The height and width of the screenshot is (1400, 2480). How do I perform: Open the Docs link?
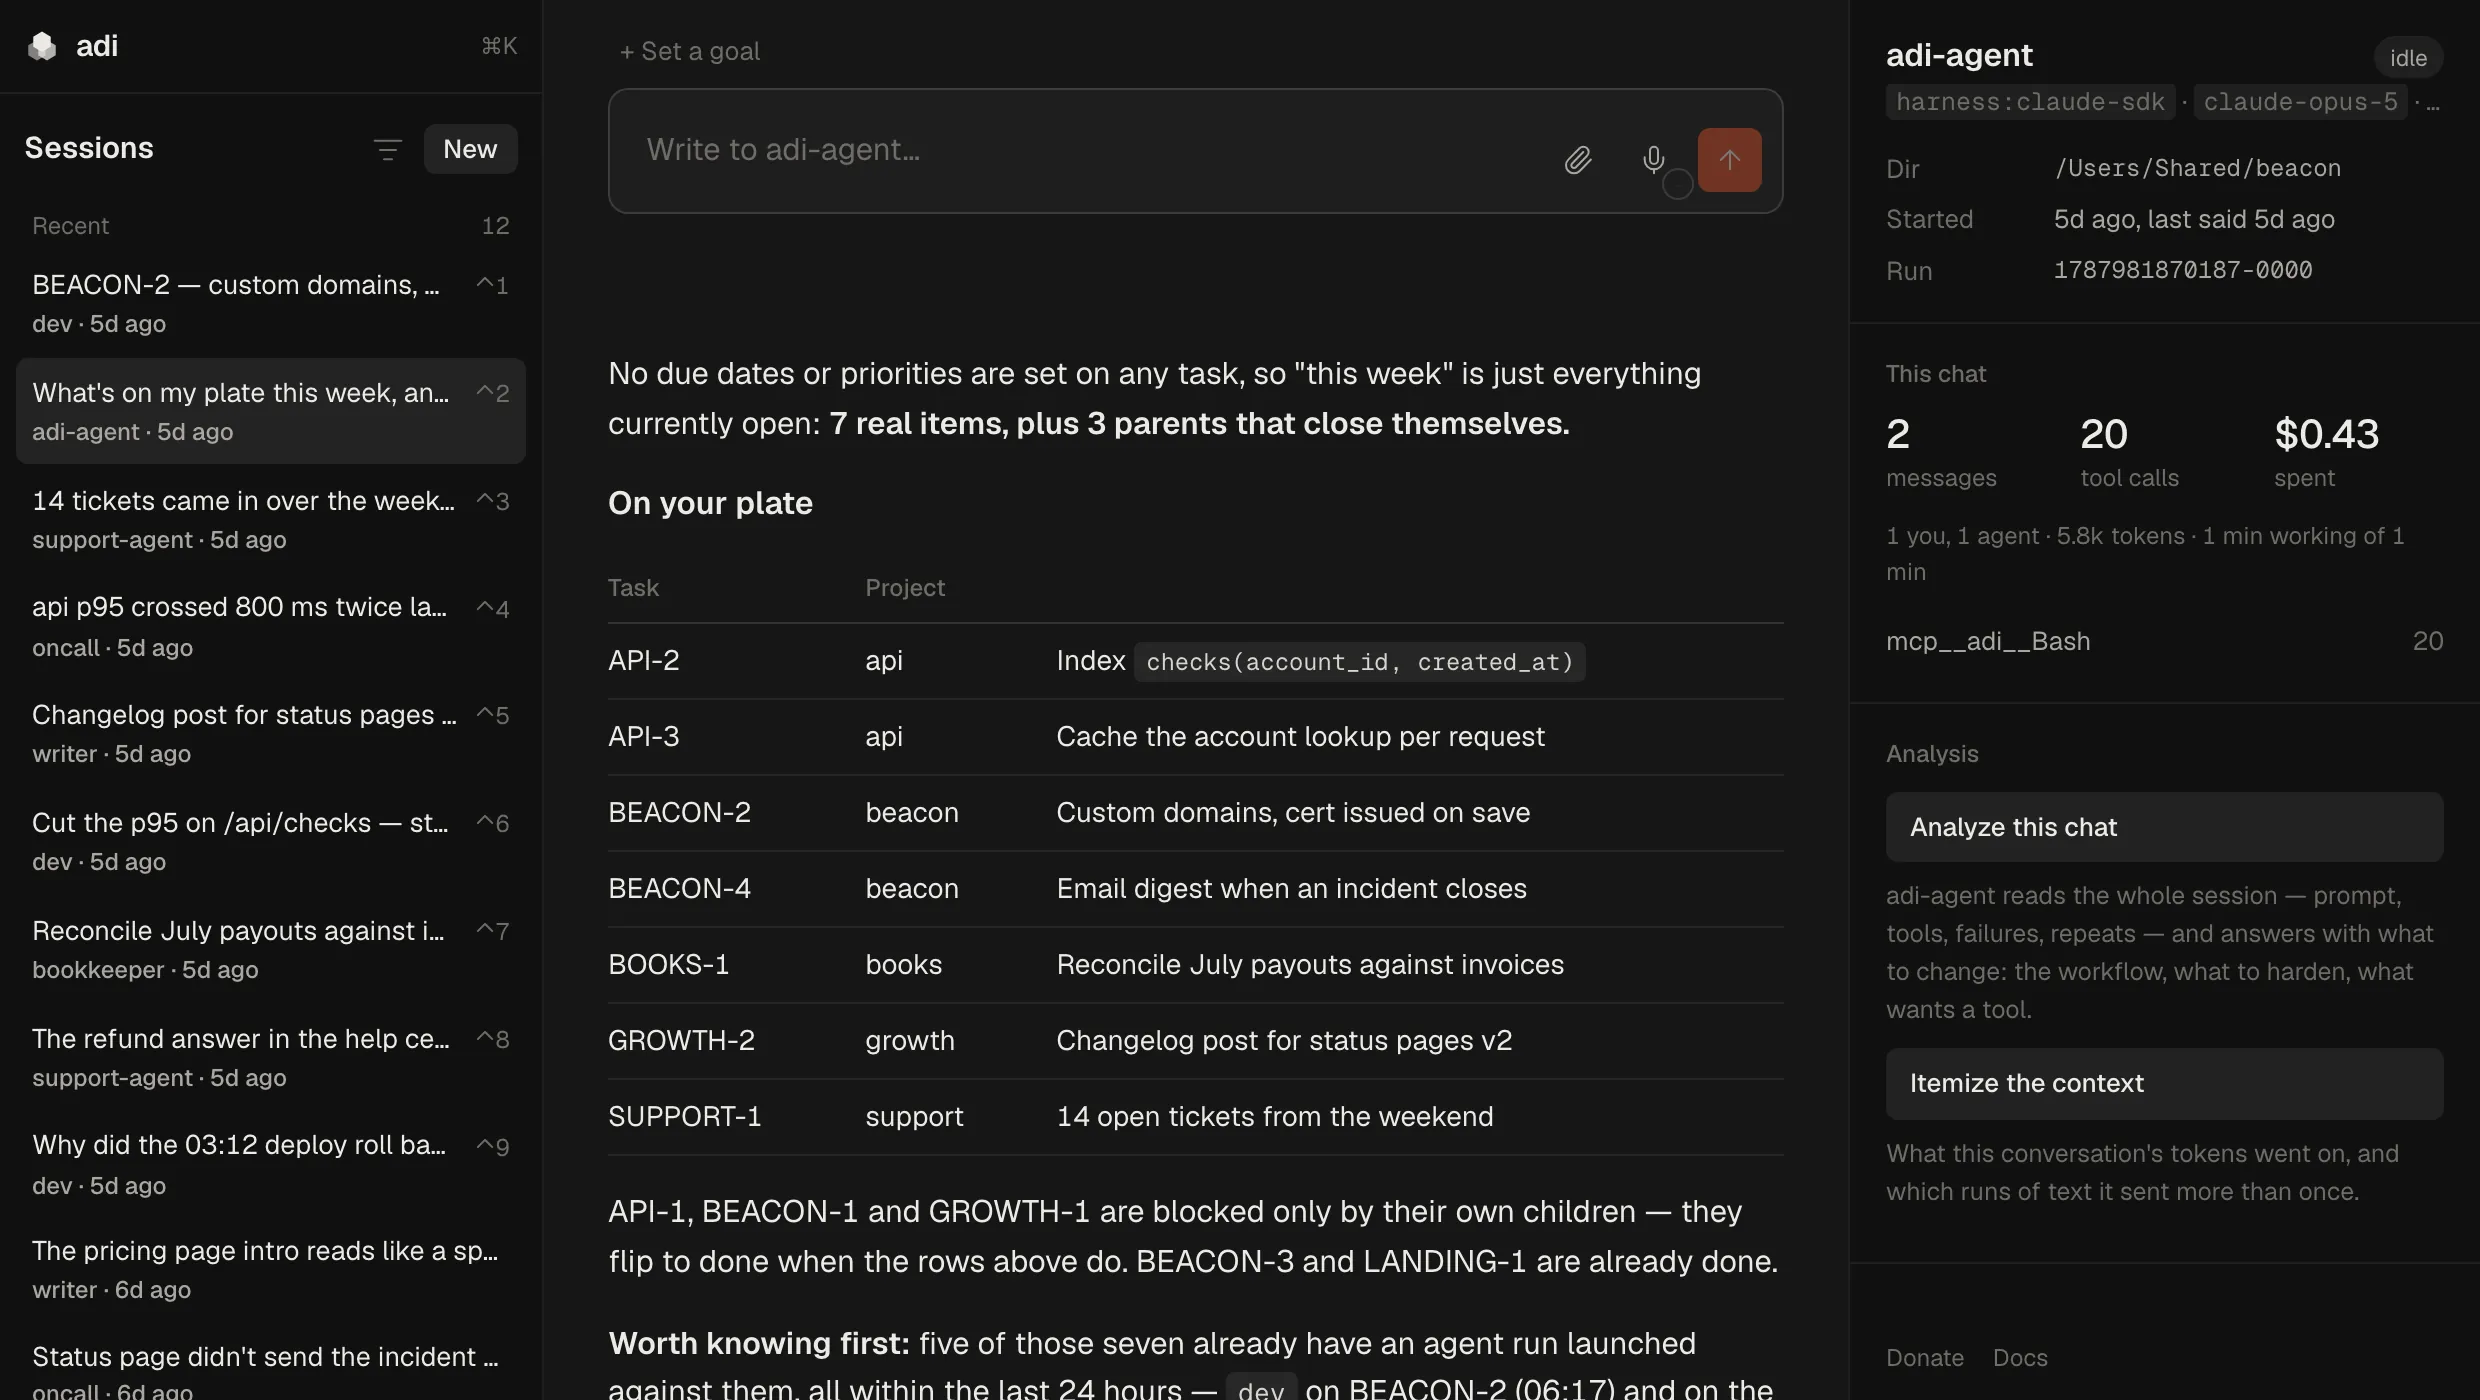click(2020, 1358)
